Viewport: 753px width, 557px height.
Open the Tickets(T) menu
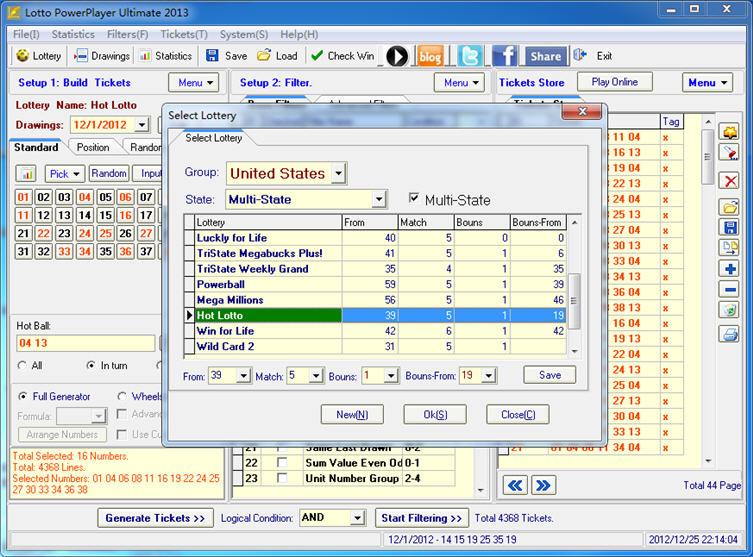(184, 34)
